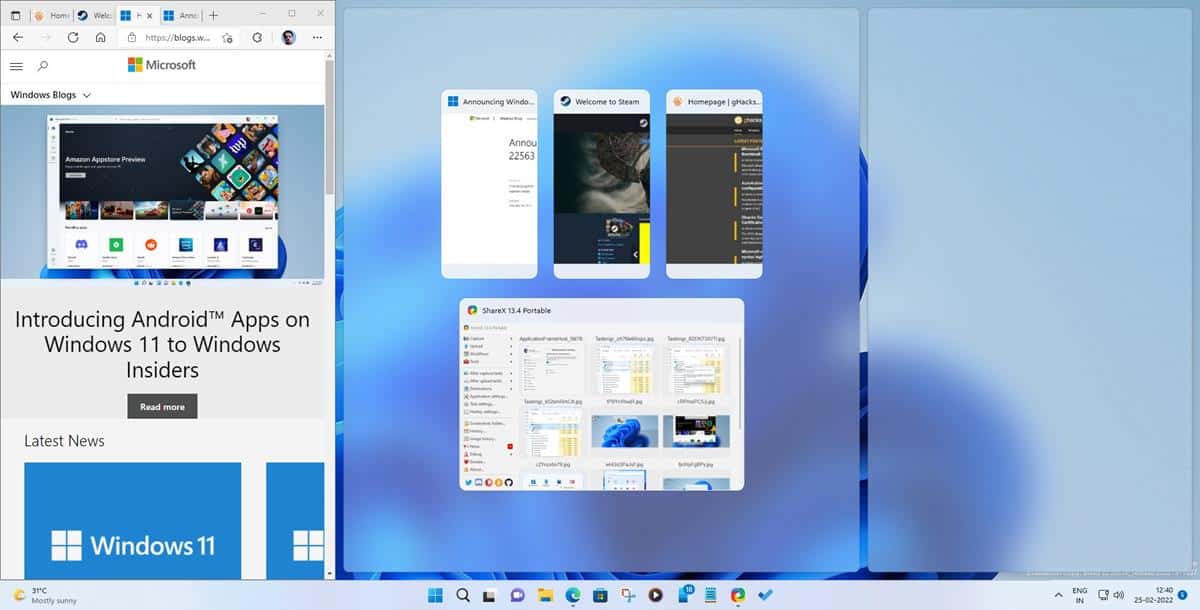Open the Edge home page
This screenshot has height=610, width=1200.
point(101,38)
